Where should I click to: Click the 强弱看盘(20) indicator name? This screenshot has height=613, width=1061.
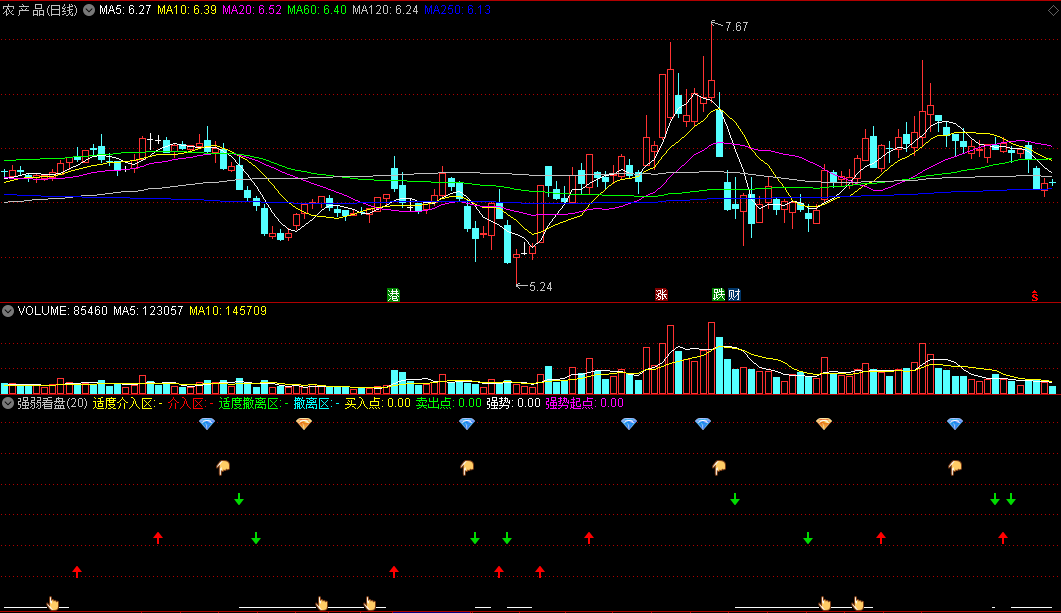point(53,403)
